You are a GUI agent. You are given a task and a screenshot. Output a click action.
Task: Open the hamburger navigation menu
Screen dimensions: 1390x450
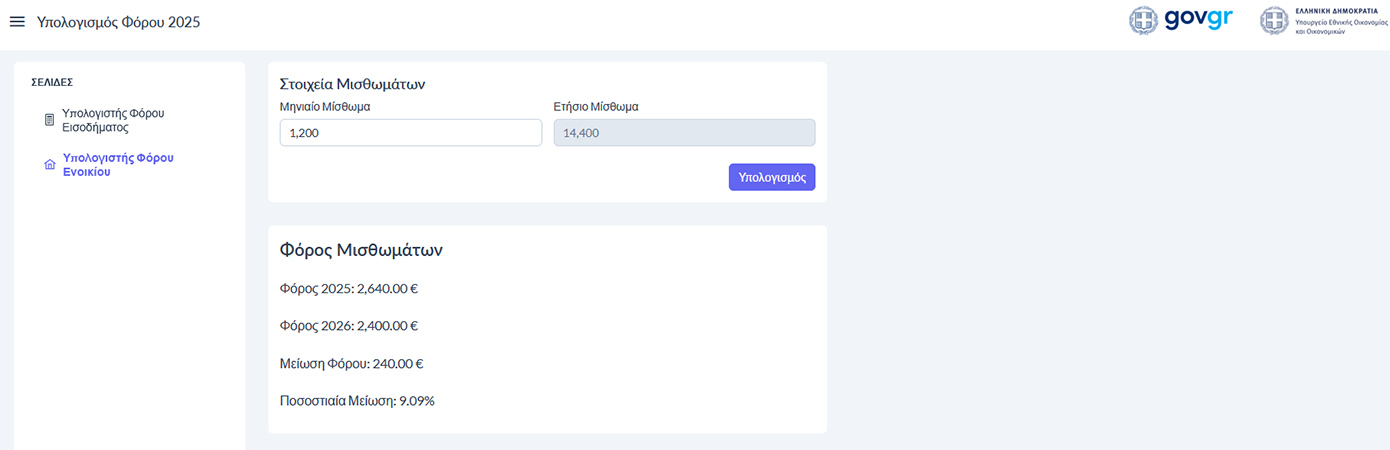tap(16, 22)
